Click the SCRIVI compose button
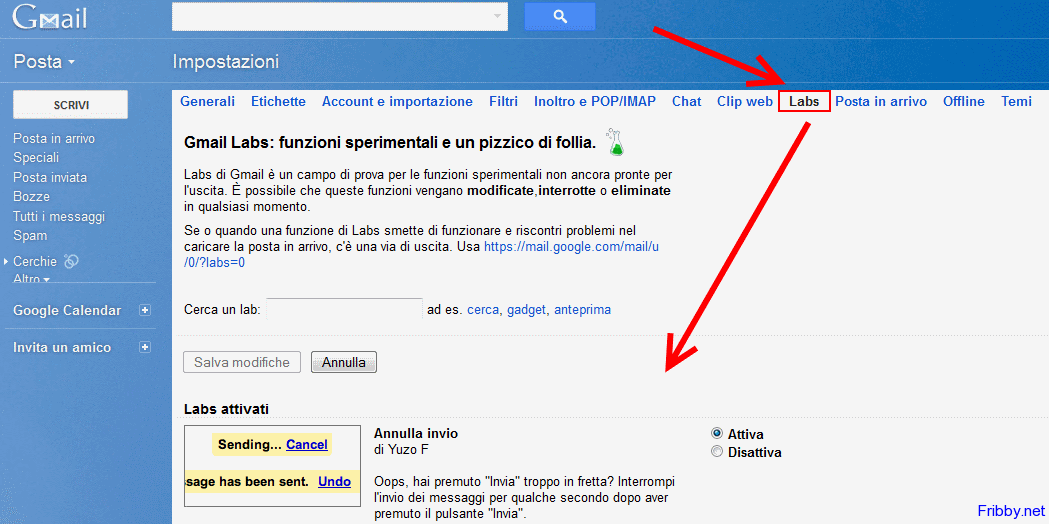Viewport: 1049px width, 524px height. (71, 105)
